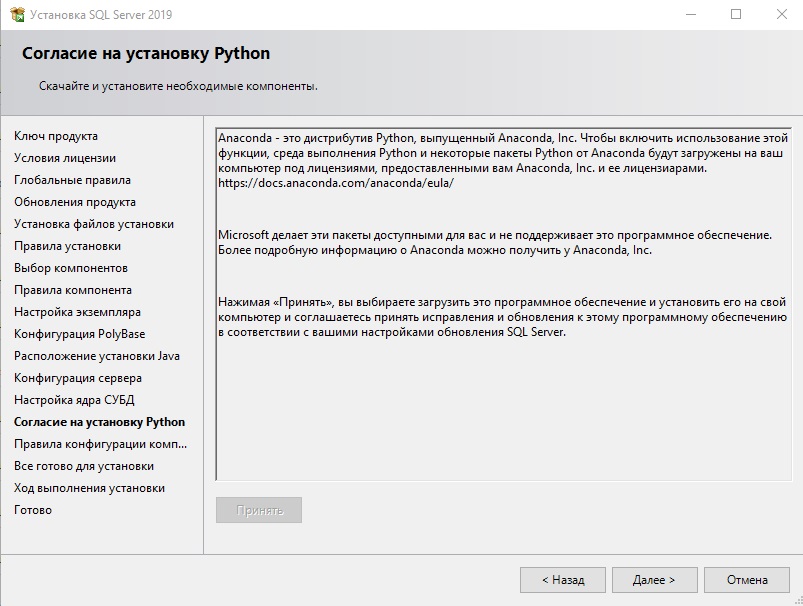Select the Ключ продукта step
803x606 pixels.
click(x=56, y=136)
